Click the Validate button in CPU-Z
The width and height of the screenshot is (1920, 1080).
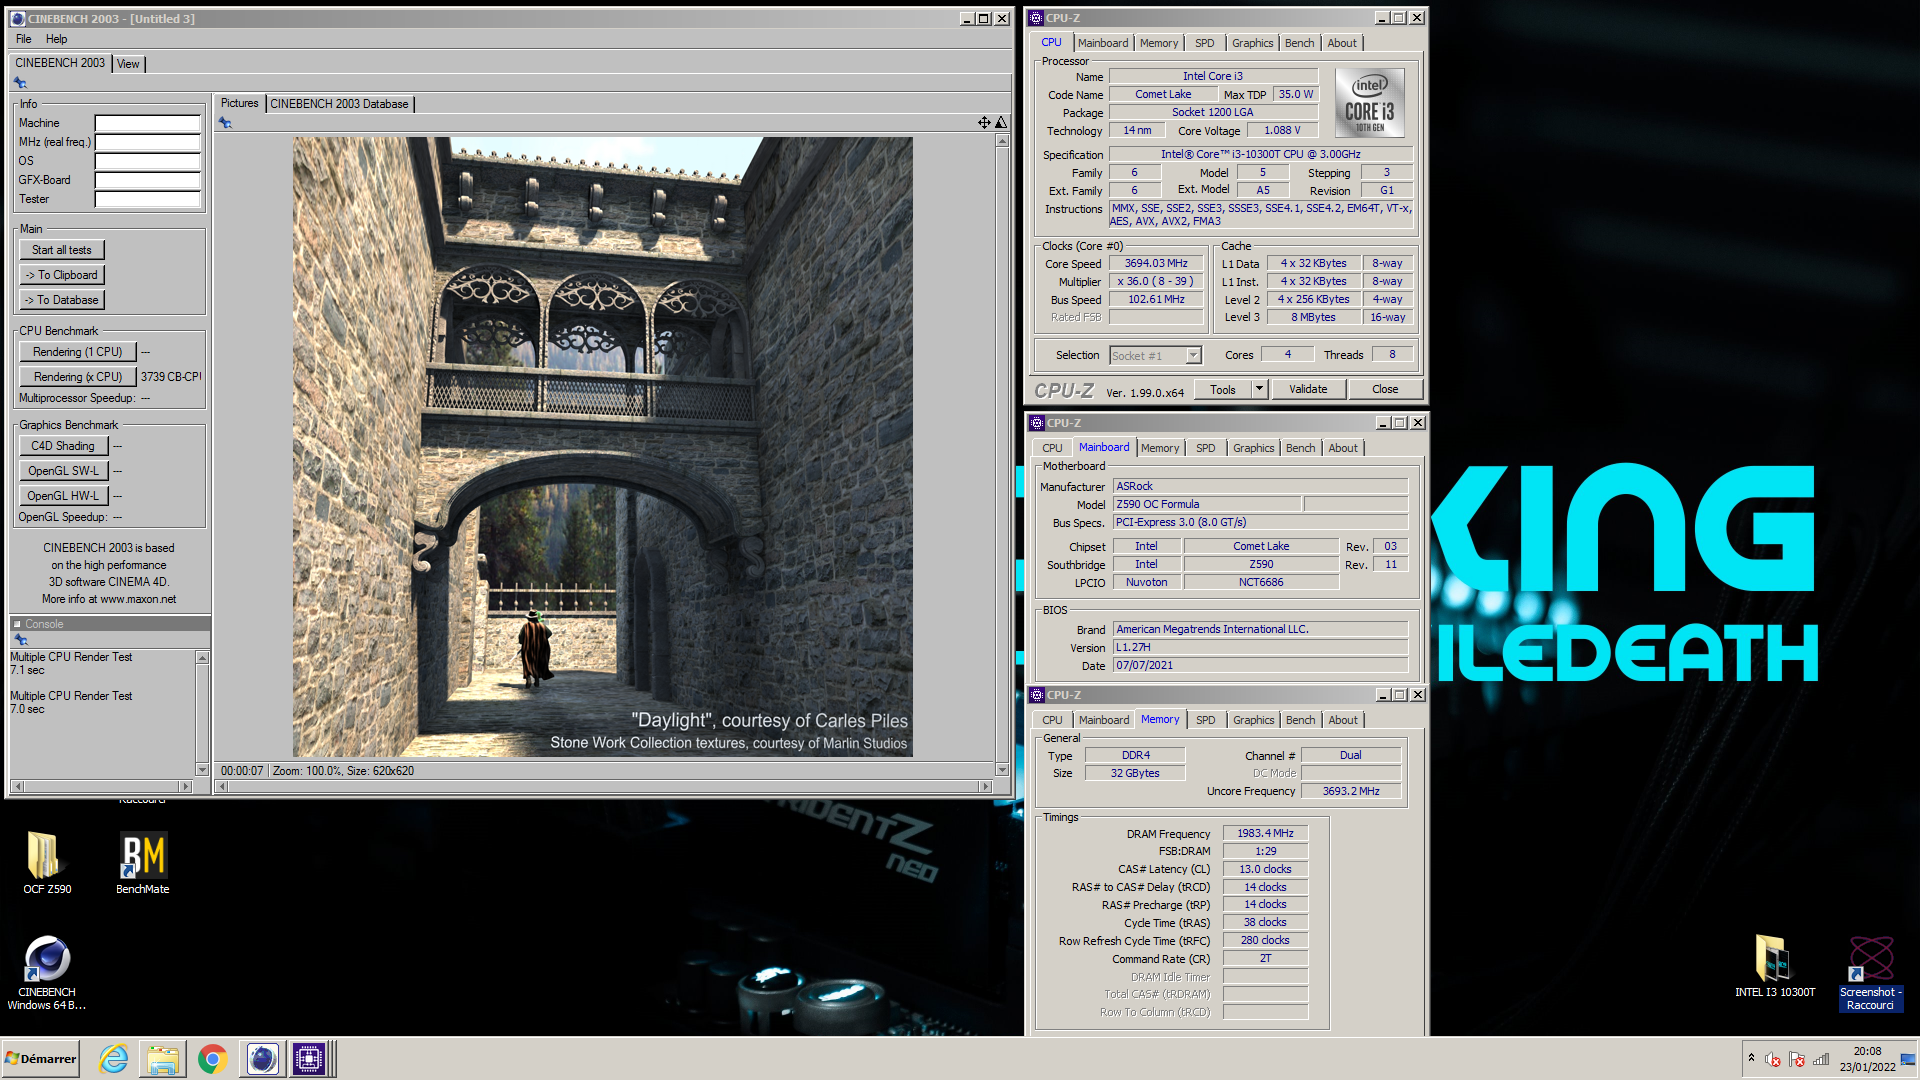point(1308,389)
